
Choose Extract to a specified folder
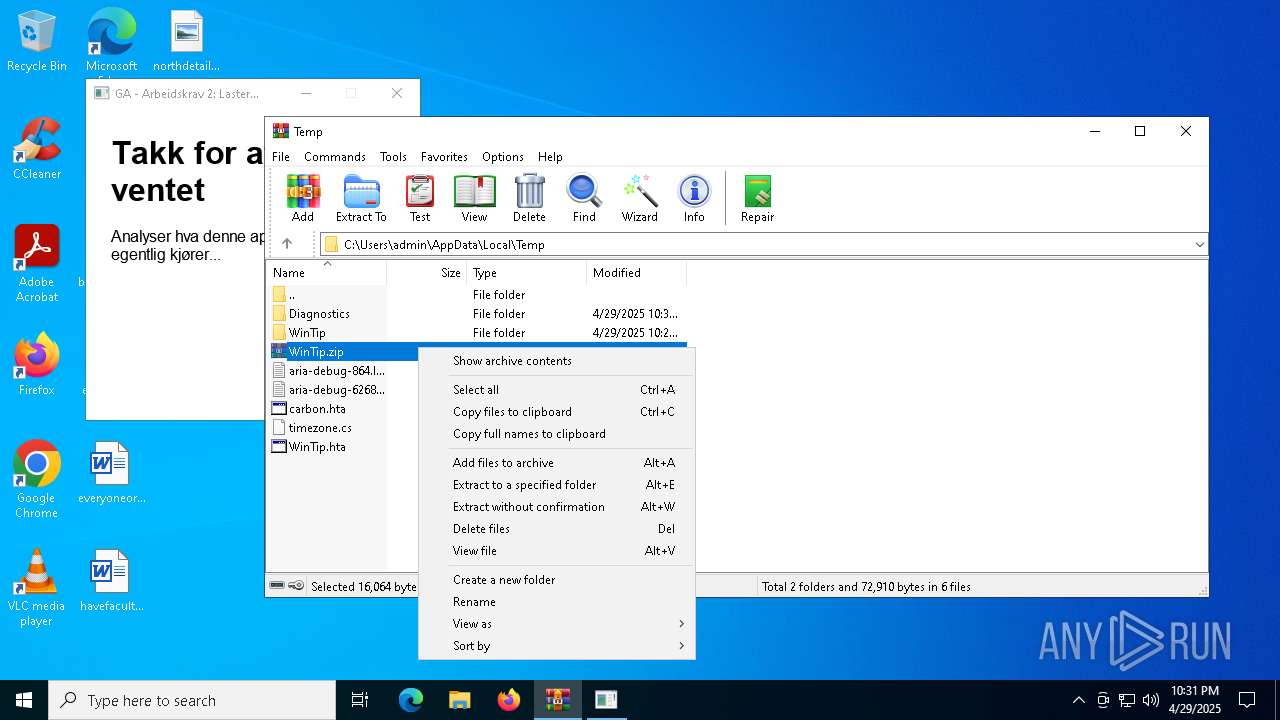556,485
